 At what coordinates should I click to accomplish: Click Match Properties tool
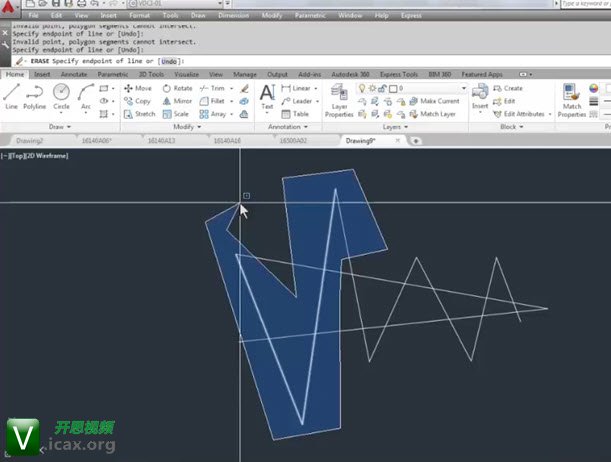(572, 101)
